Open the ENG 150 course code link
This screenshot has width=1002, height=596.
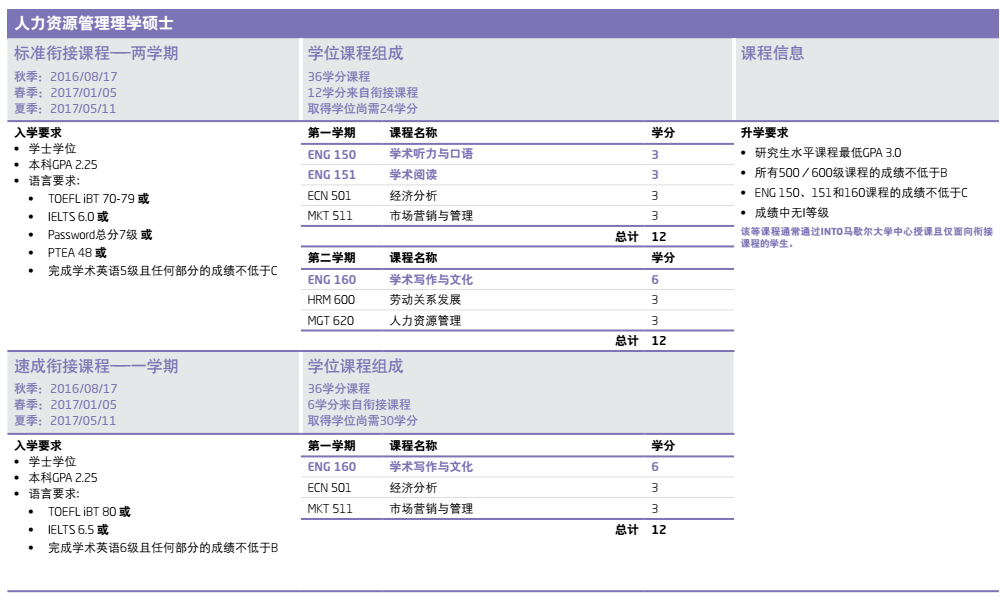point(331,154)
